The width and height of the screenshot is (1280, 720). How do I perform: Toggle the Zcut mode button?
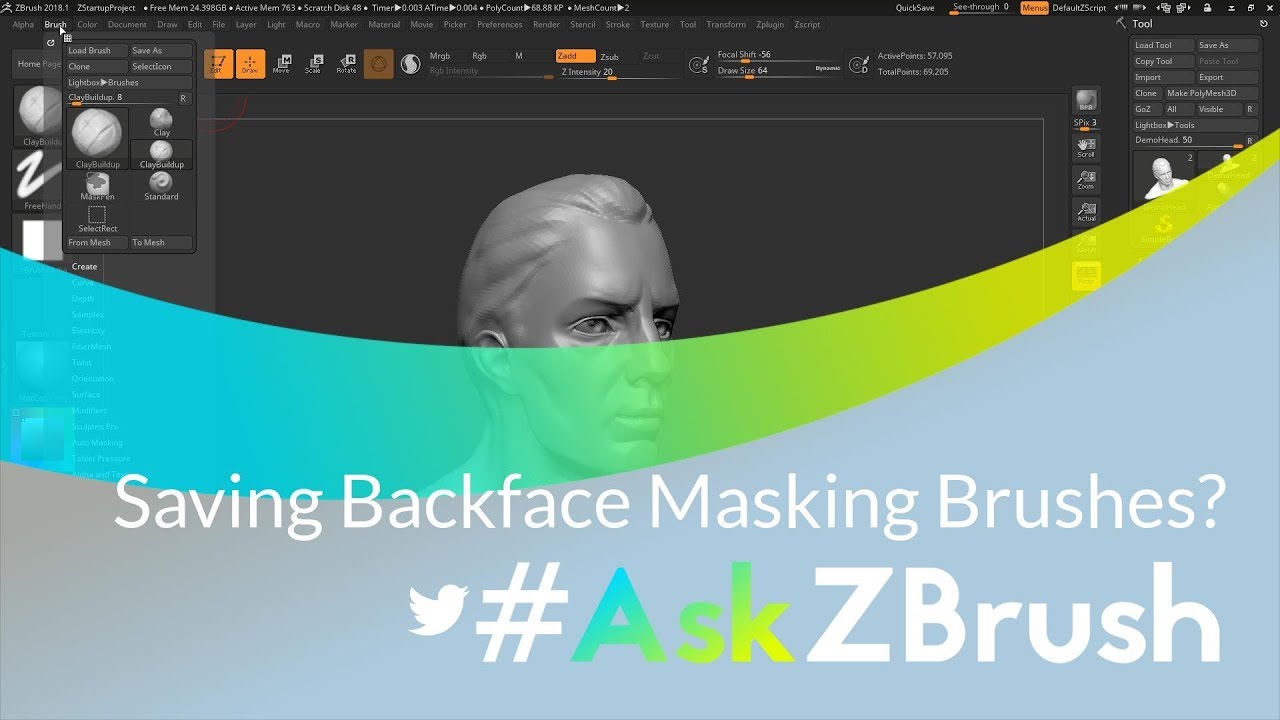651,57
